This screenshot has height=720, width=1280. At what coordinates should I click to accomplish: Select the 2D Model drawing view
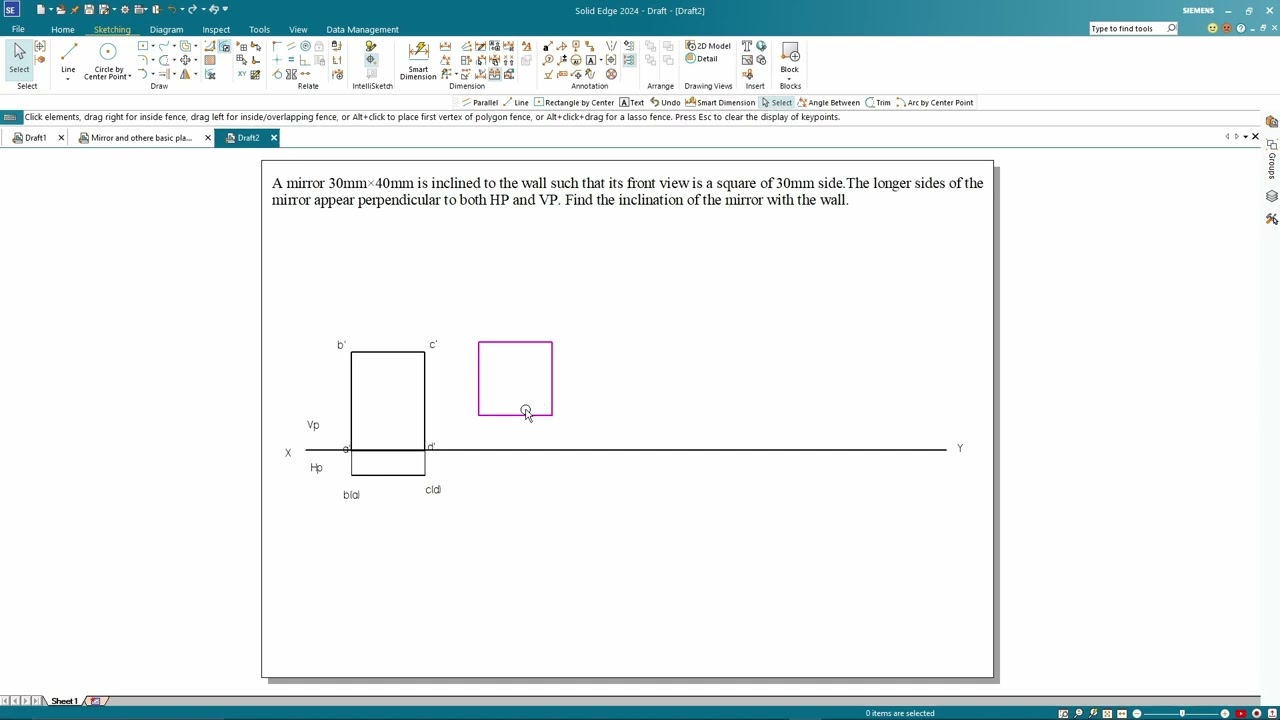click(708, 46)
